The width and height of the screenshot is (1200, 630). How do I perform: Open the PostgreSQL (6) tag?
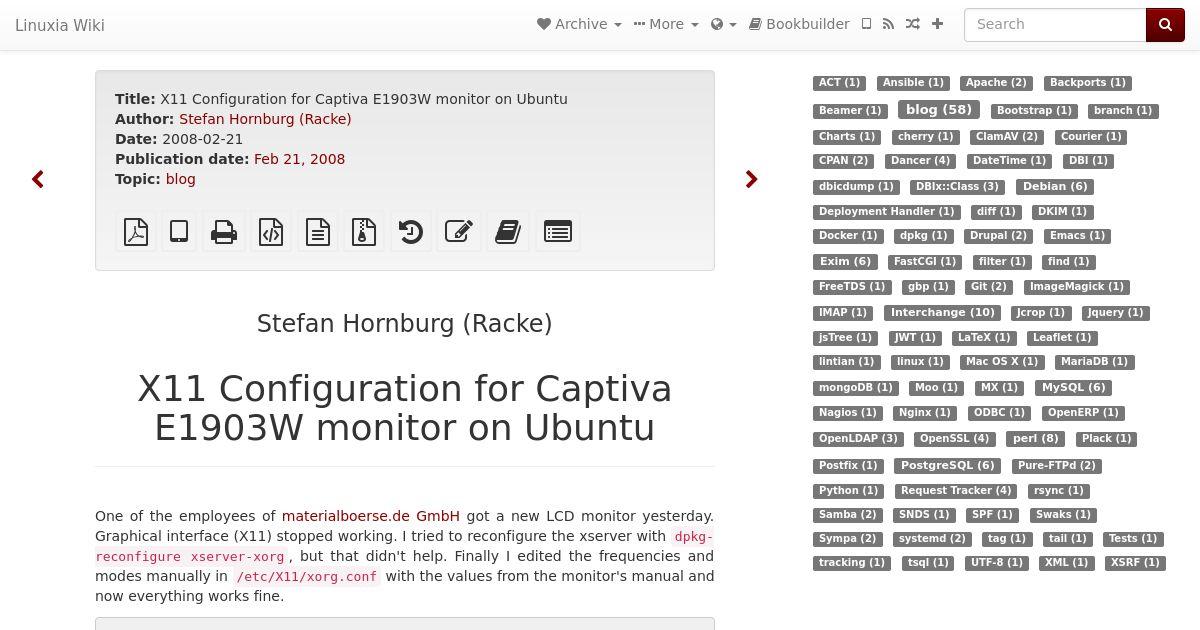(x=948, y=465)
